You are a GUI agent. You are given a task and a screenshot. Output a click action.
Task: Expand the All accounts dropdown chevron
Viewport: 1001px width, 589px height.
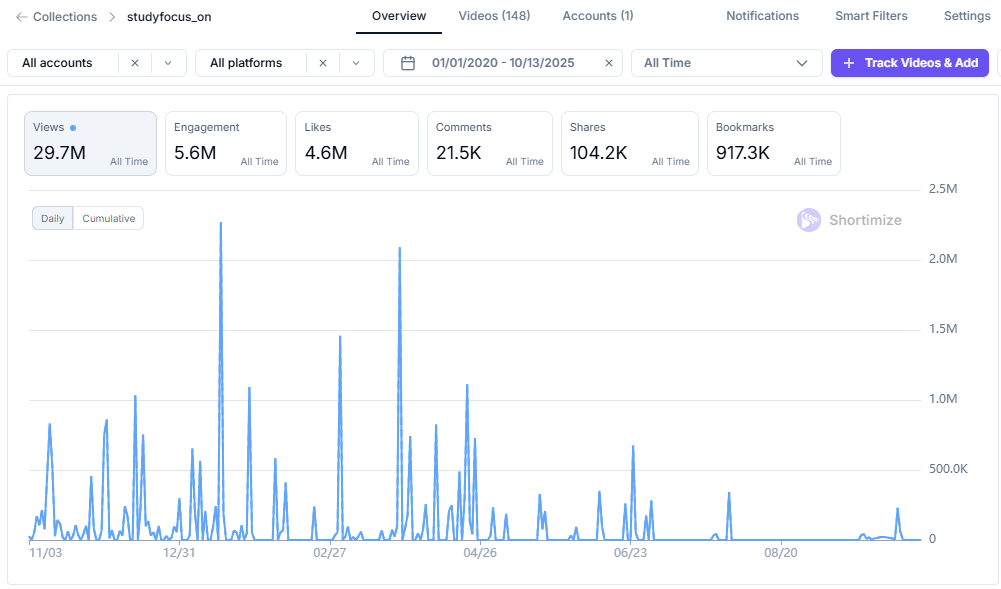click(x=168, y=63)
